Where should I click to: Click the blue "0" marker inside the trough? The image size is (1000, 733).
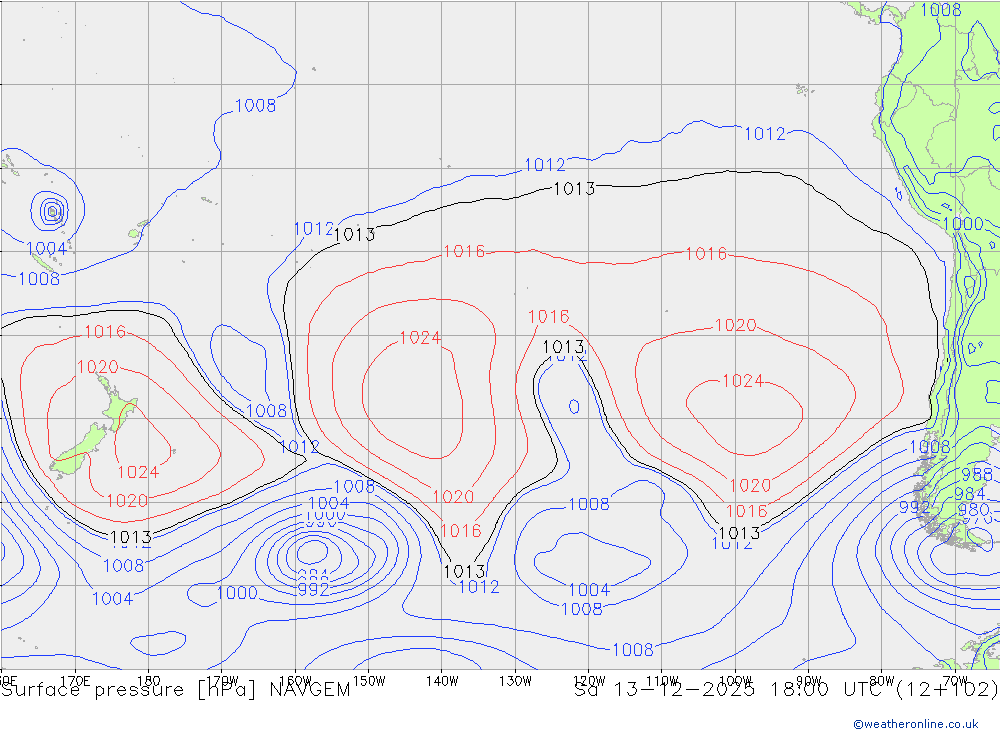point(574,407)
